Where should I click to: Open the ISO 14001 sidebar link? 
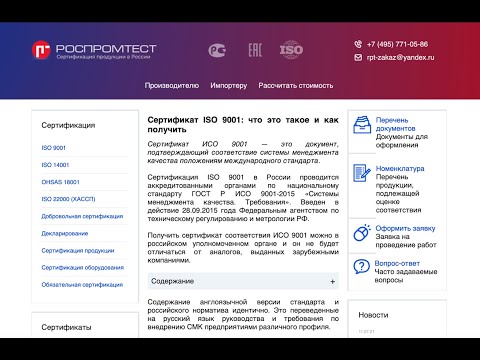[55, 165]
